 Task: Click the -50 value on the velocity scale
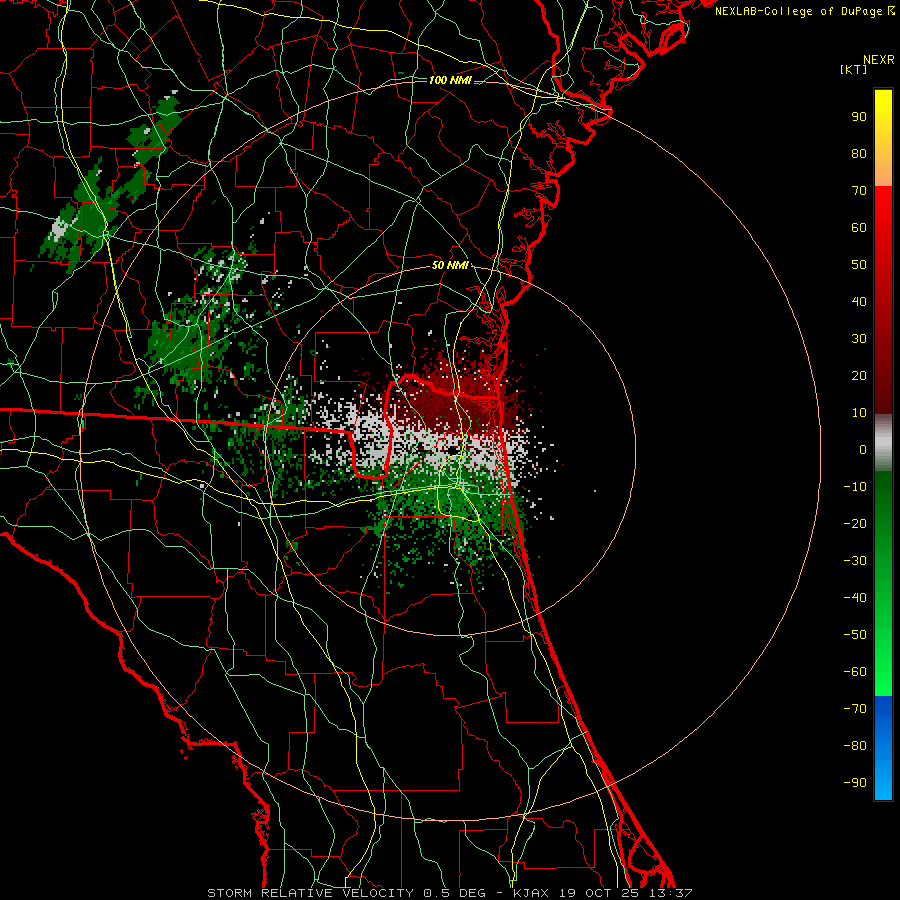855,635
